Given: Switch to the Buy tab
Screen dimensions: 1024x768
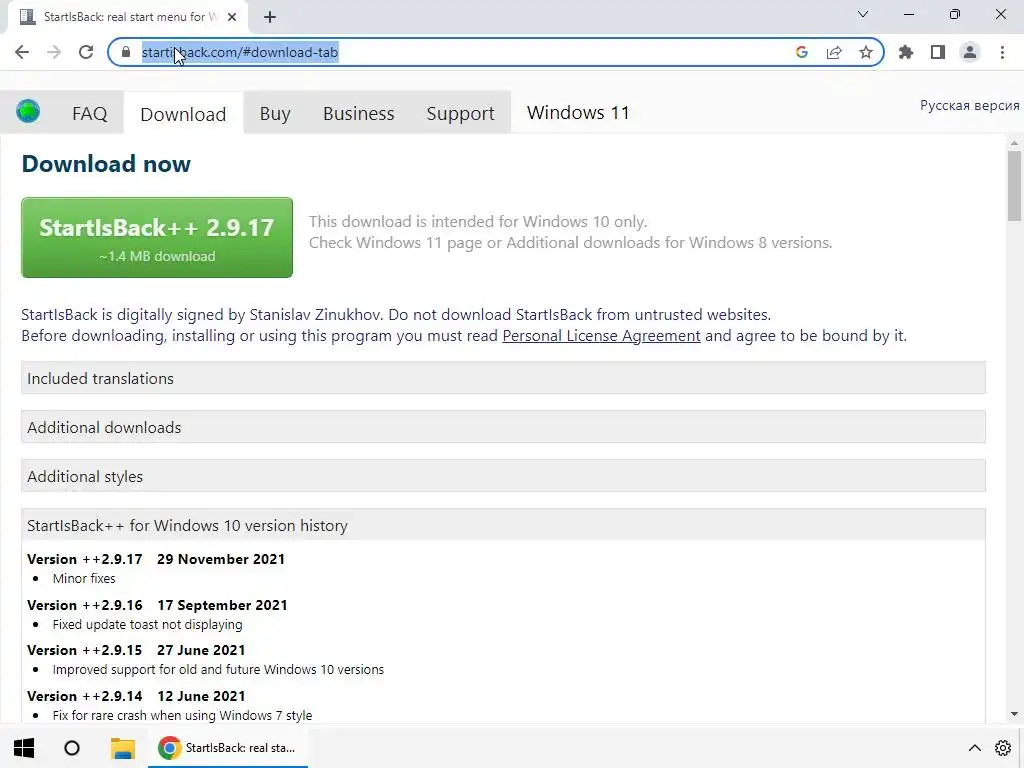Looking at the screenshot, I should (275, 114).
